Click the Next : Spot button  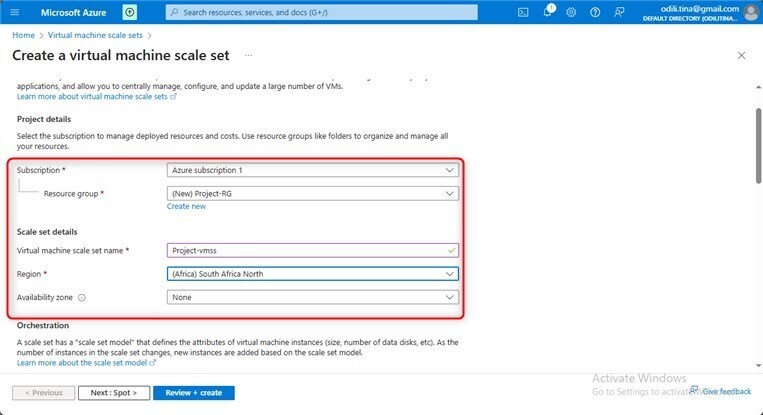[114, 393]
